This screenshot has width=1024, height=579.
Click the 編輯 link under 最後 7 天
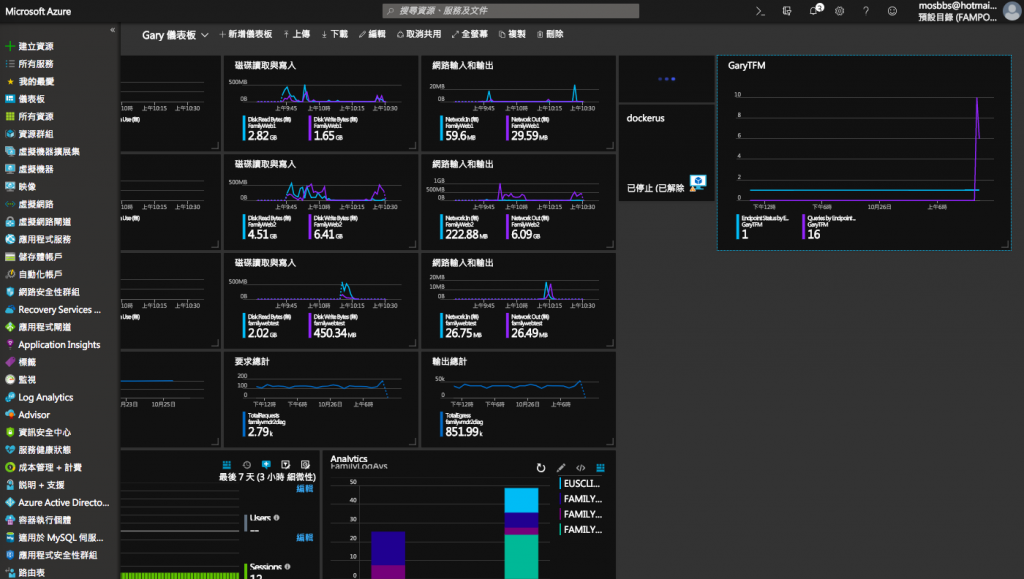tap(305, 489)
